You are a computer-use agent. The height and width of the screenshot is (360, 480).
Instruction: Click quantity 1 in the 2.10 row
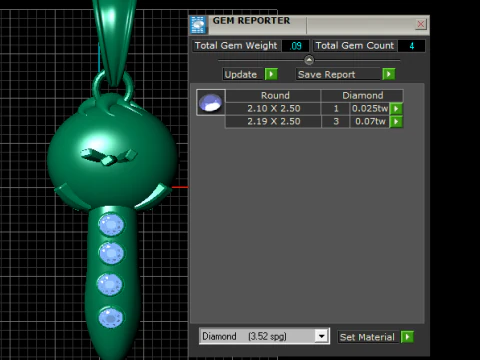point(336,109)
